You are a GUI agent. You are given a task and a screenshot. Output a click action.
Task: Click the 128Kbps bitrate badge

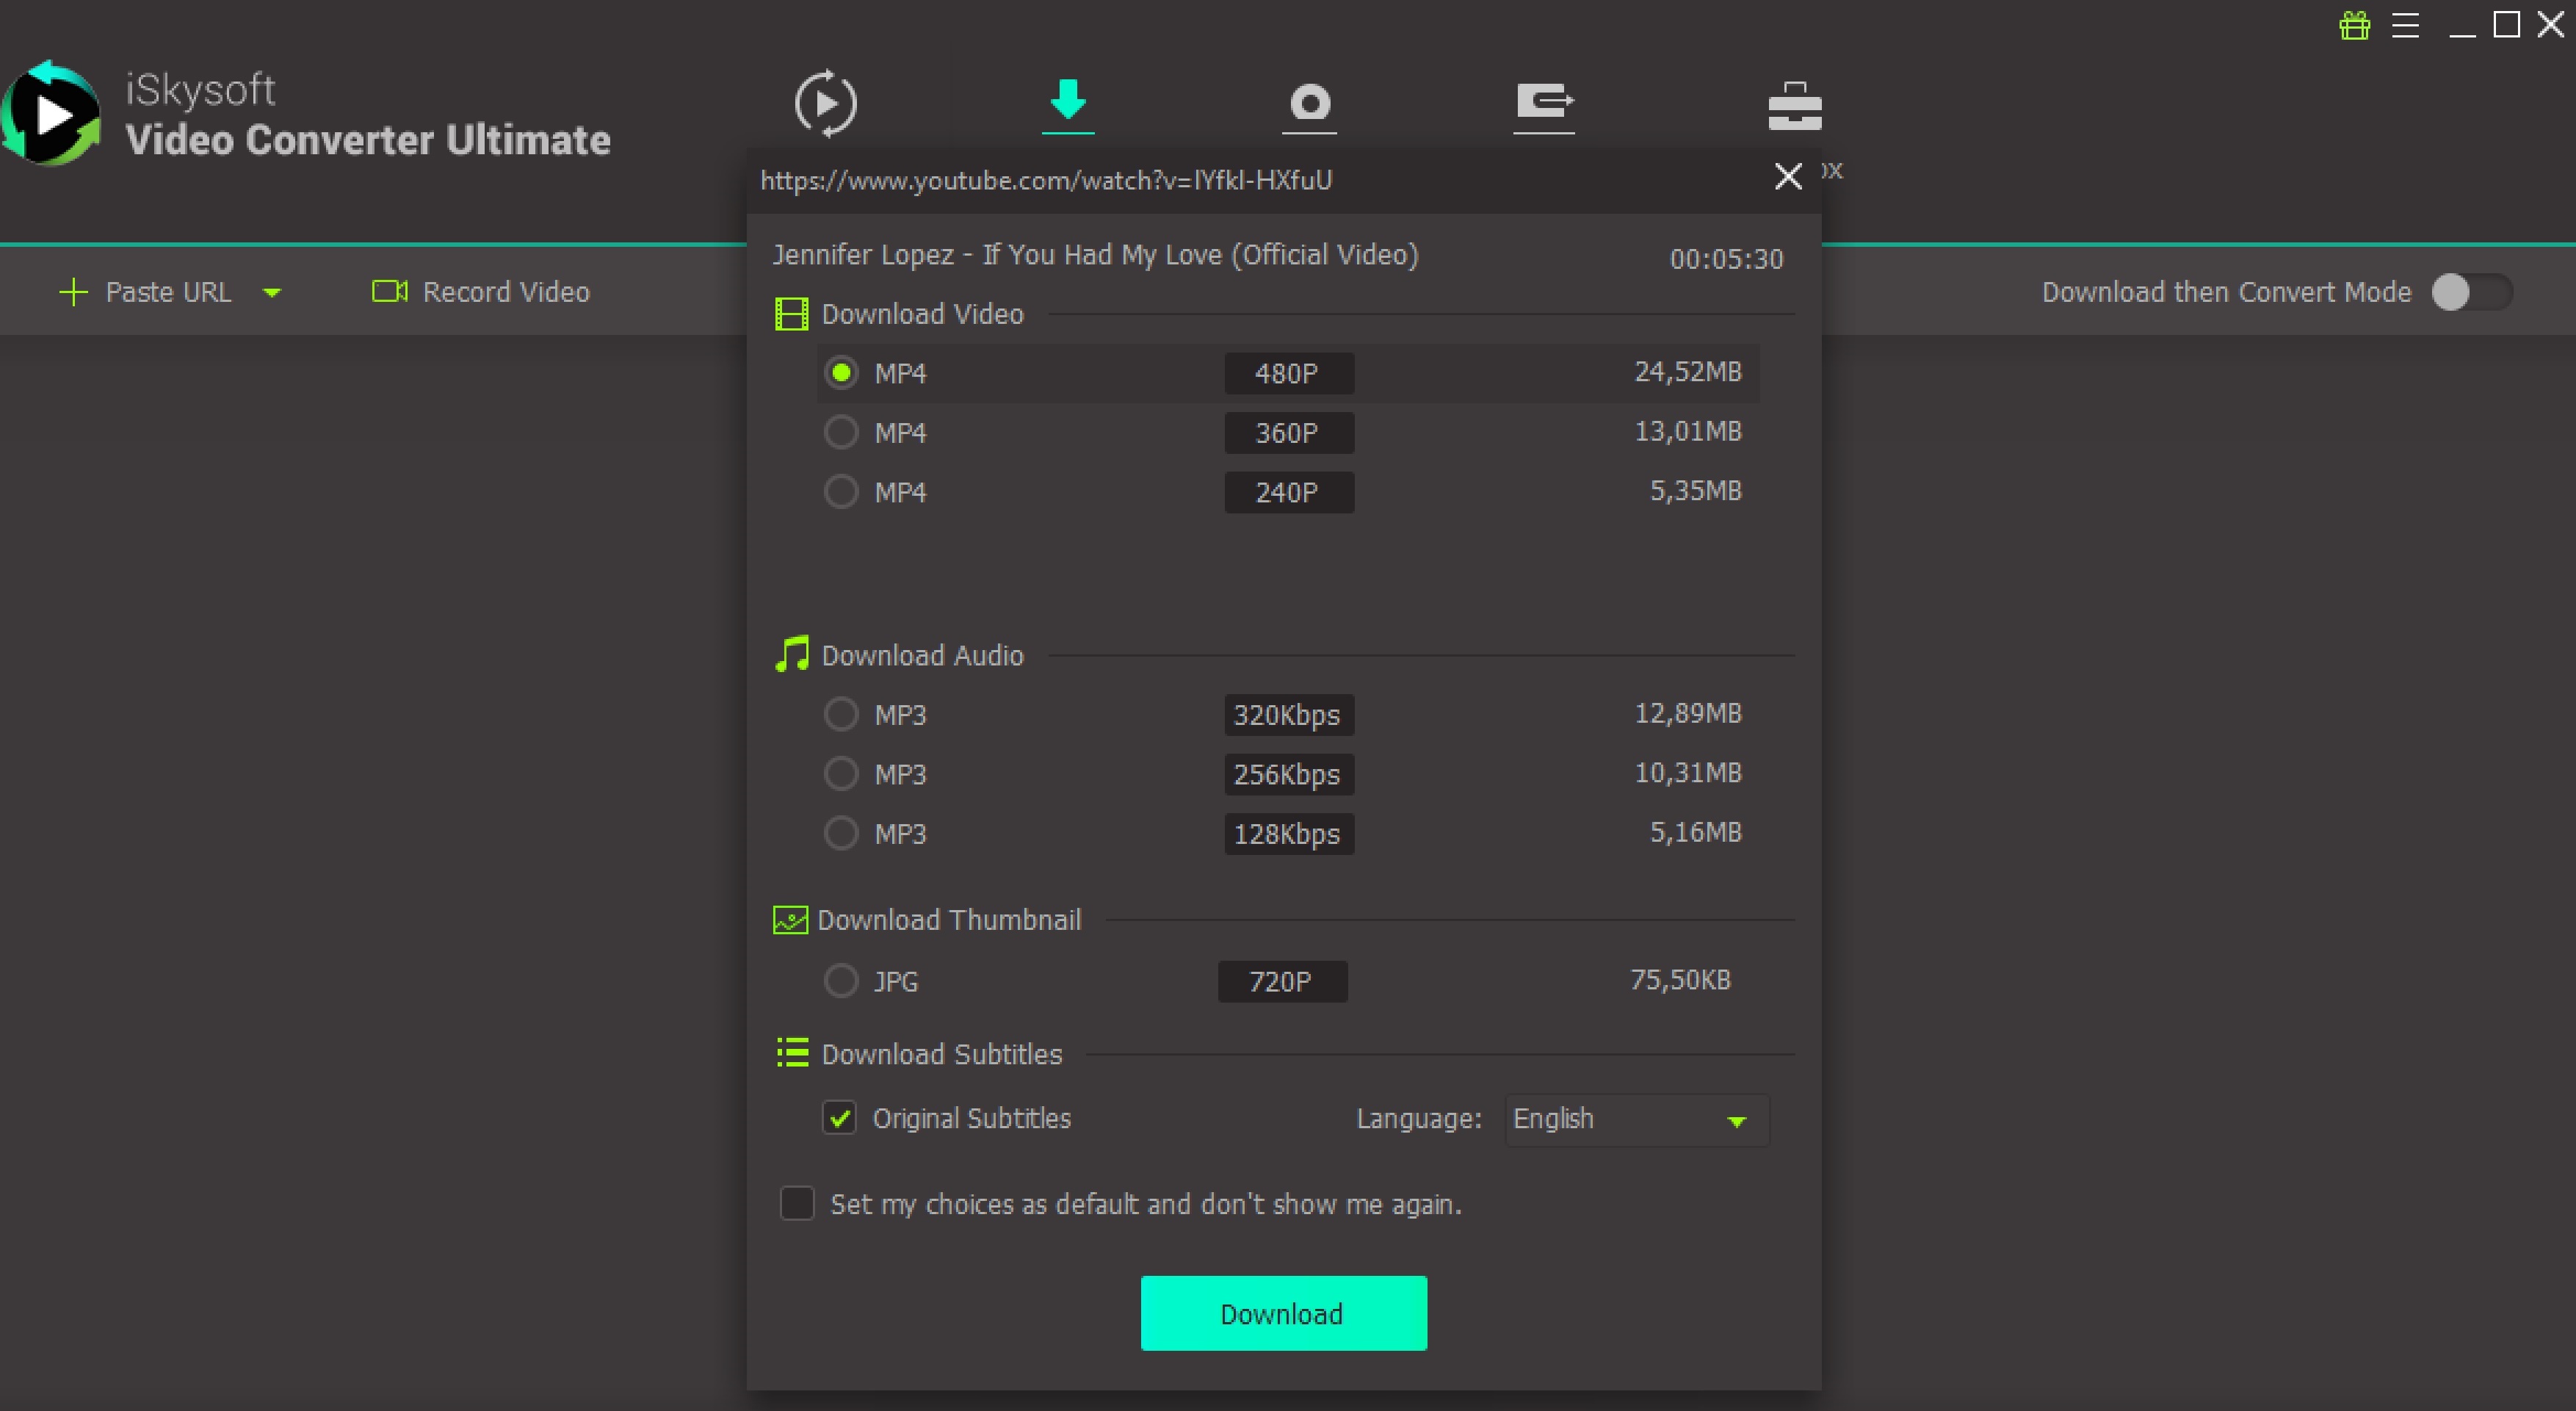(1289, 834)
